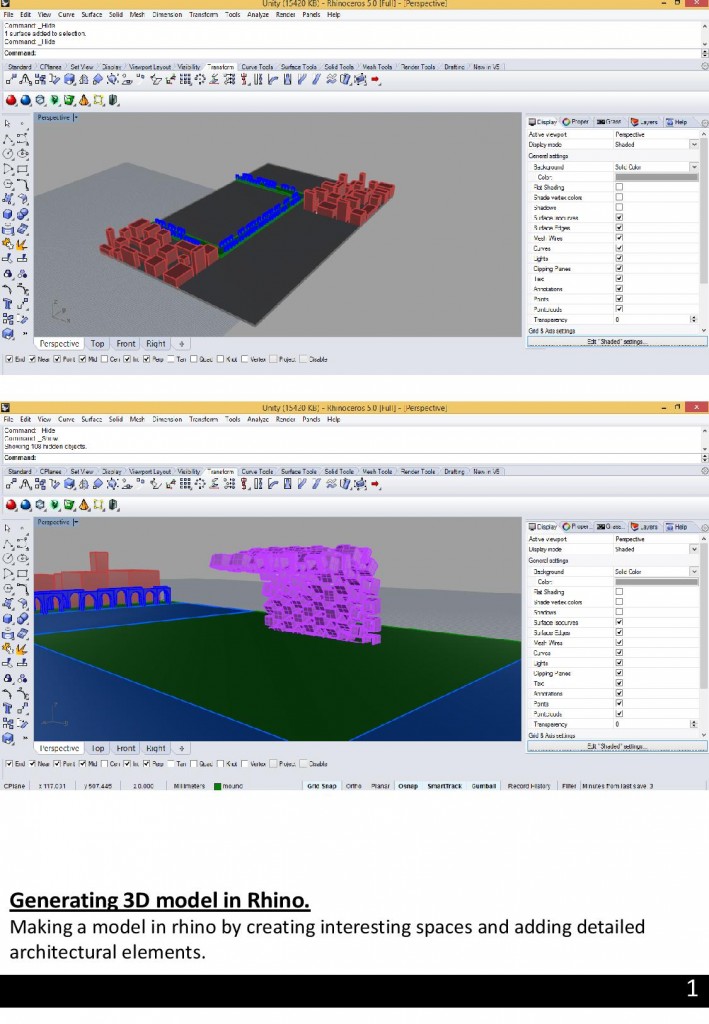709x1024 pixels.
Task: Click the background Color swatch, lower panel
Action: pos(656,582)
